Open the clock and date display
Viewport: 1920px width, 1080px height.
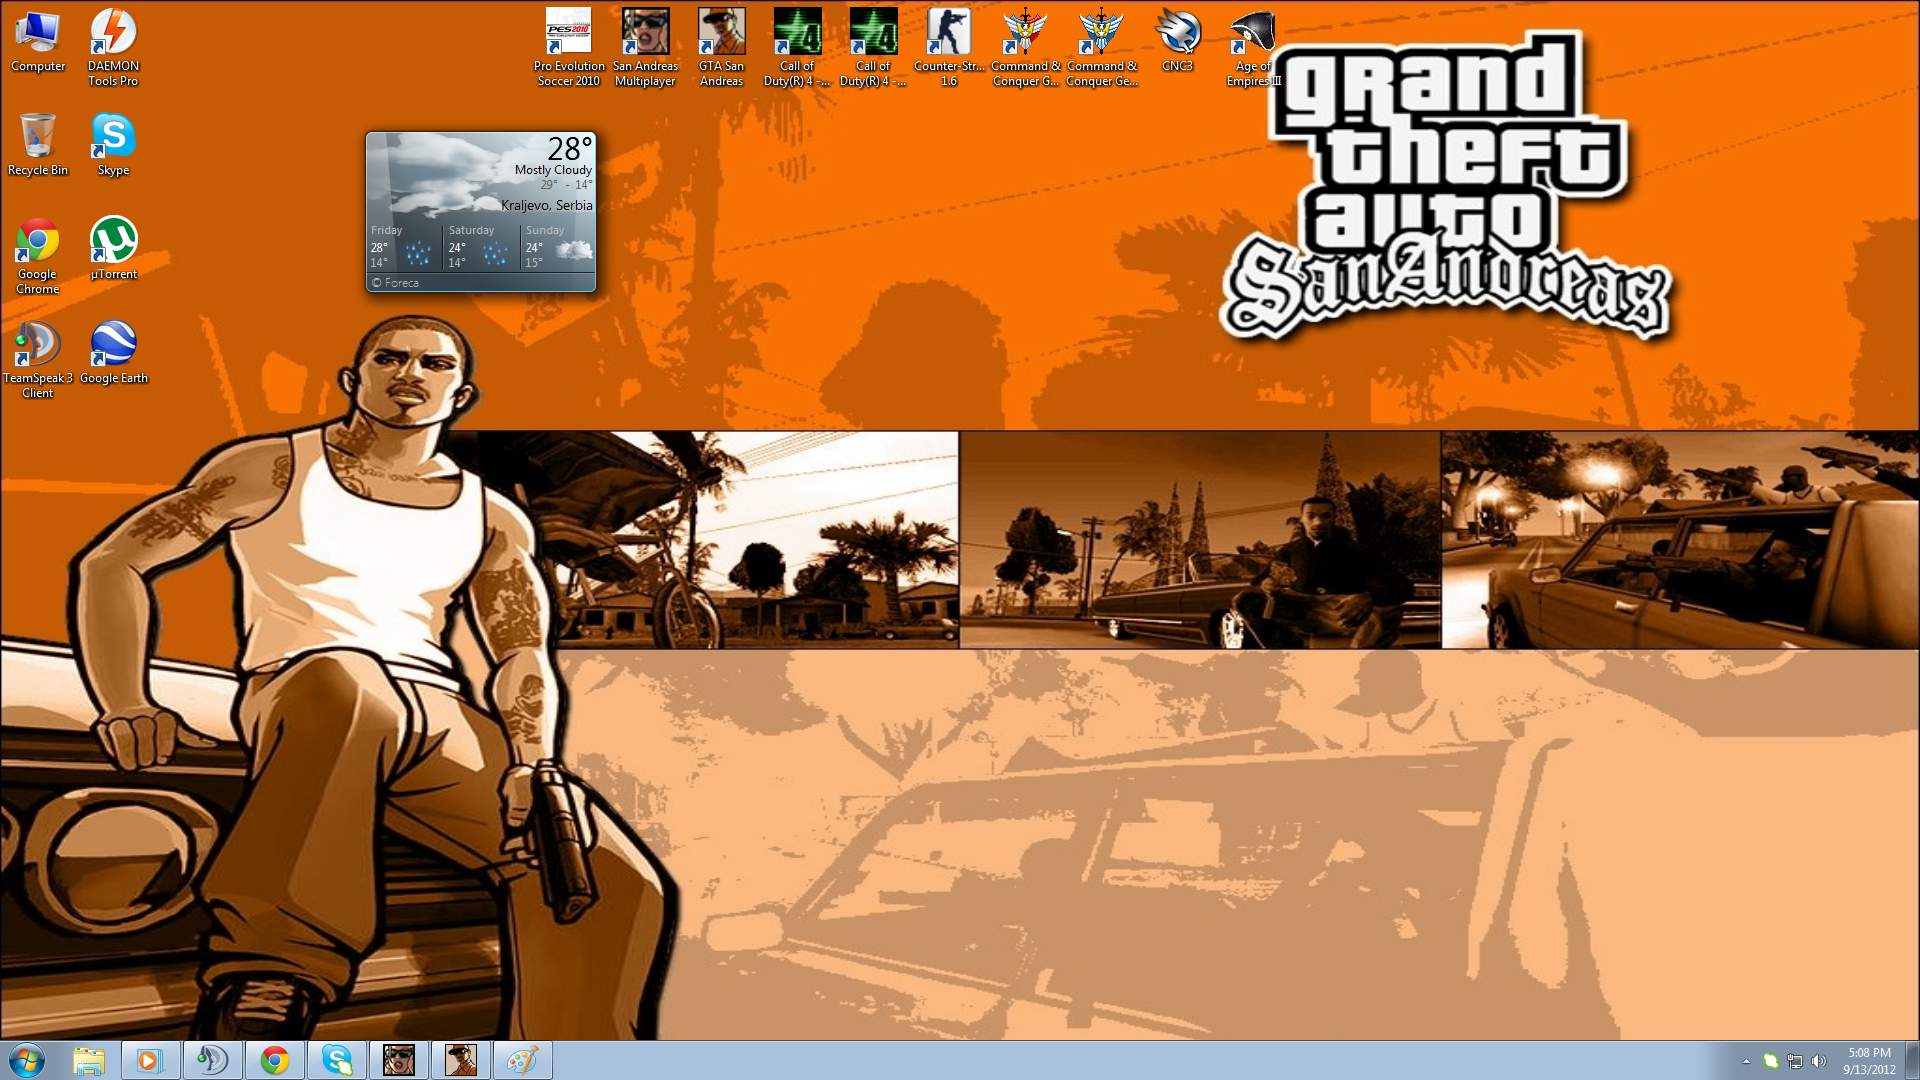[x=1869, y=1061]
